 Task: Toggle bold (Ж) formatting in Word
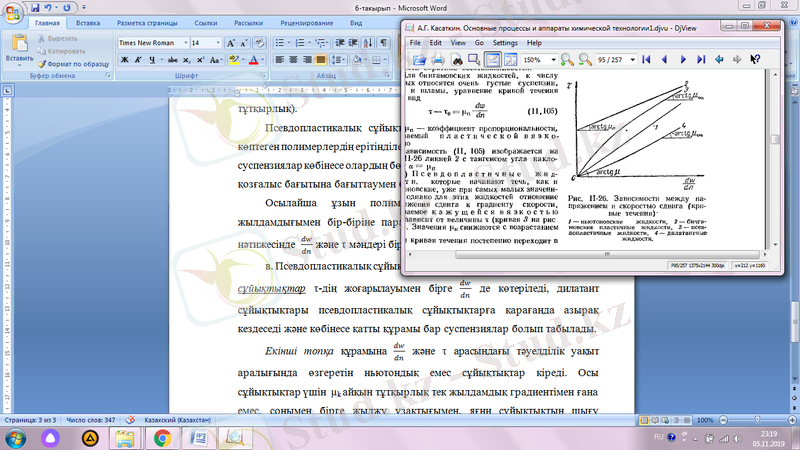click(124, 60)
